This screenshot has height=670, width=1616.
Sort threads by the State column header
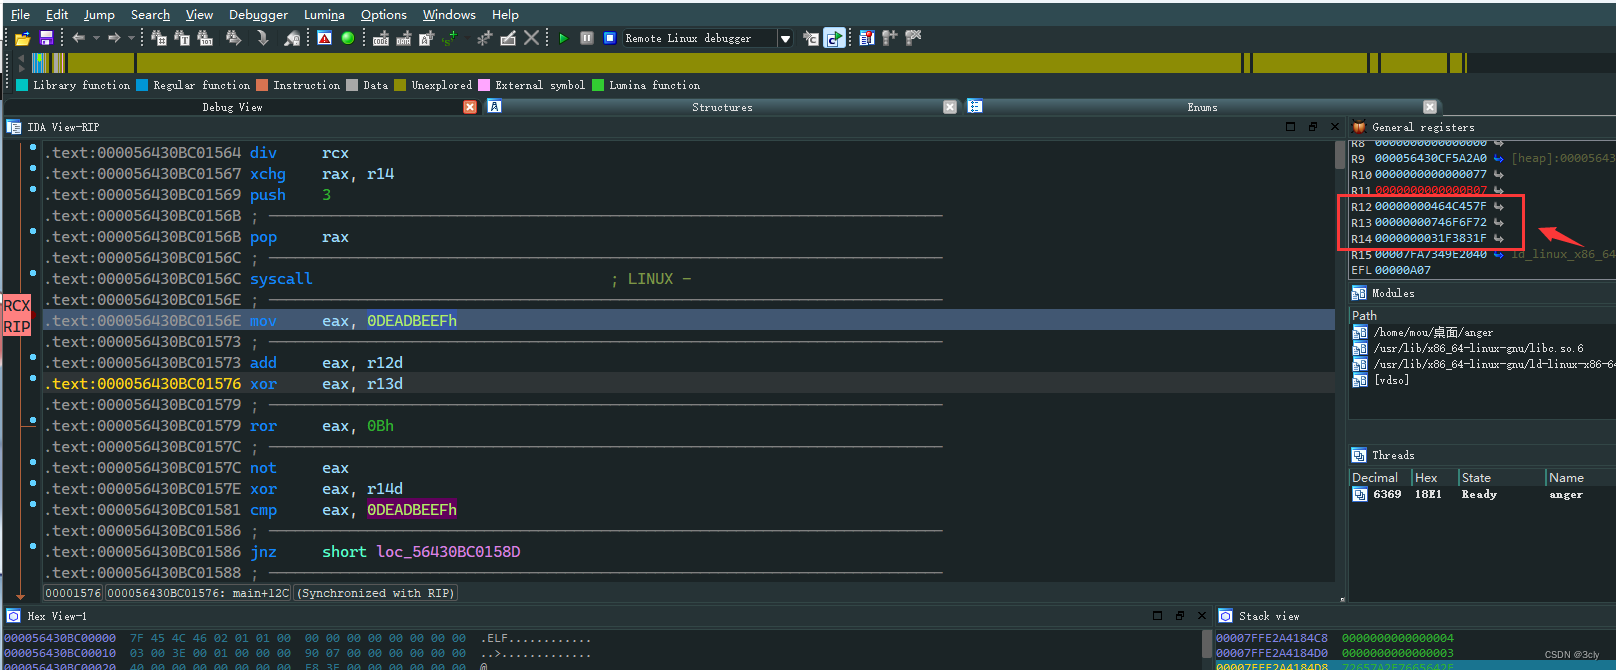click(x=1501, y=477)
